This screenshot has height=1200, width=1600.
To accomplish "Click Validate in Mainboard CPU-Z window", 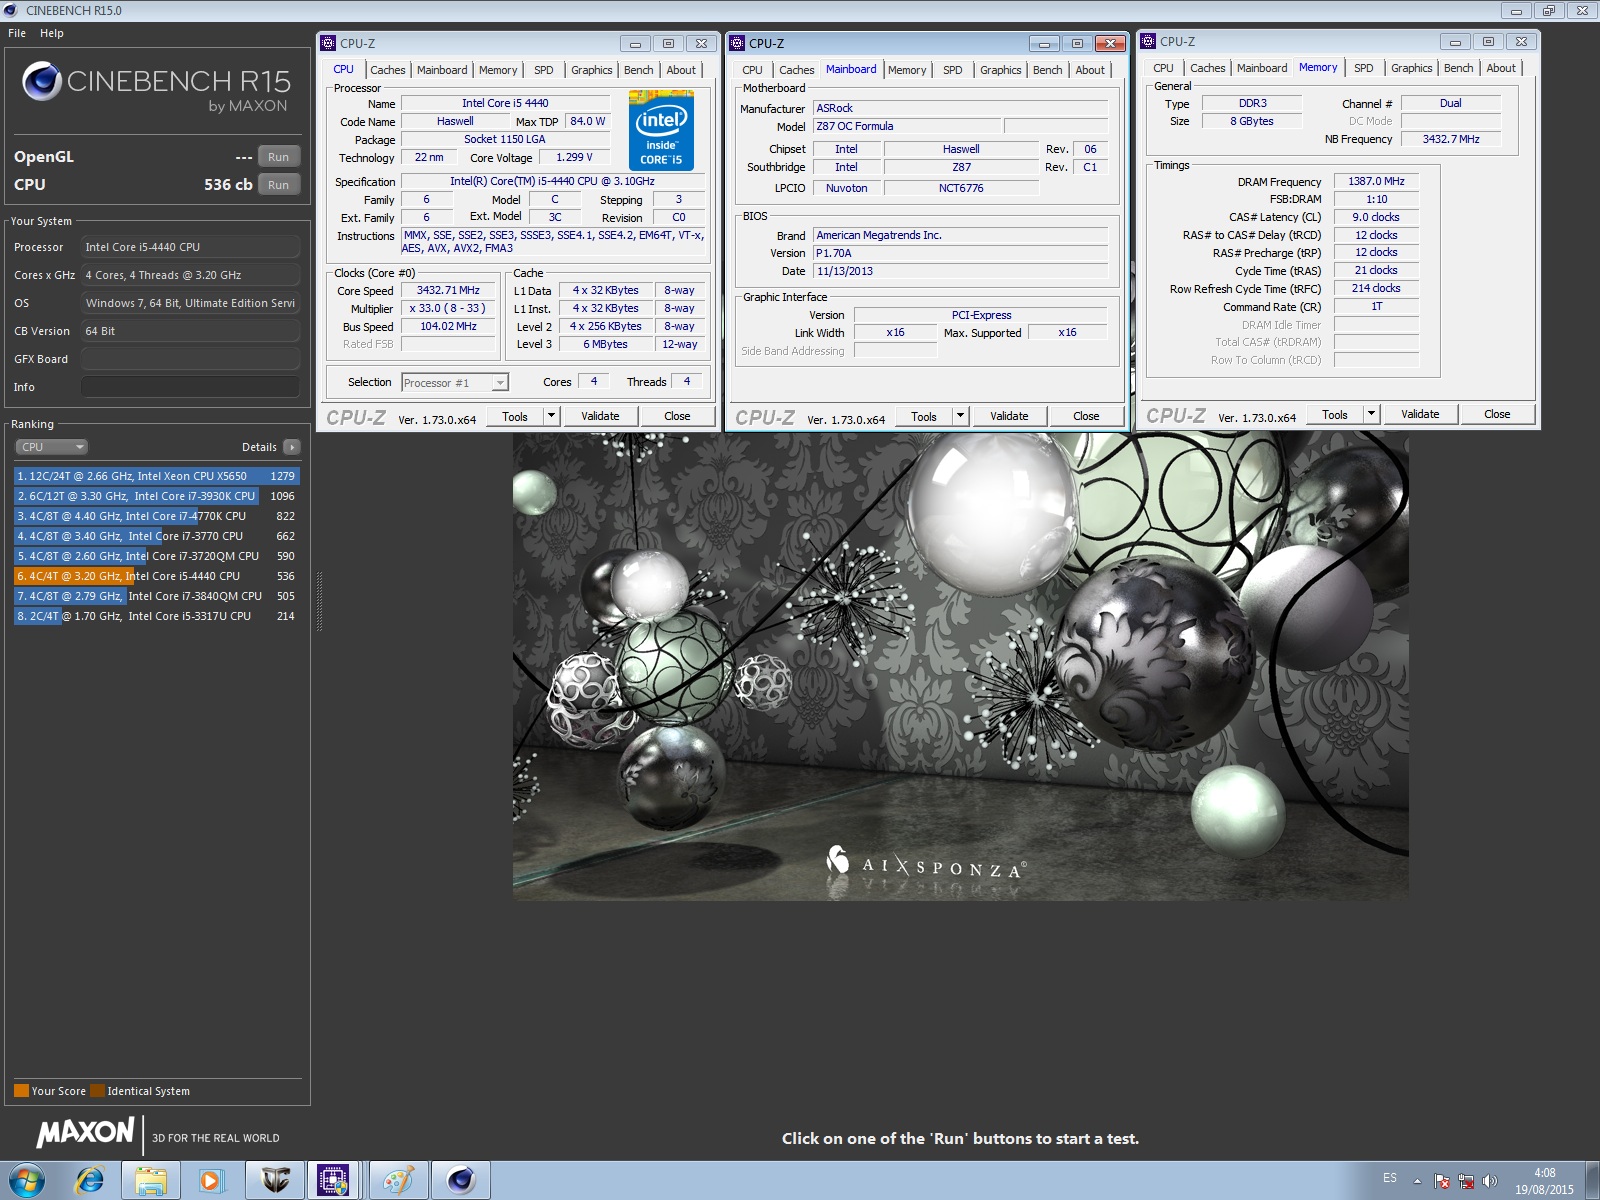I will (x=1009, y=416).
